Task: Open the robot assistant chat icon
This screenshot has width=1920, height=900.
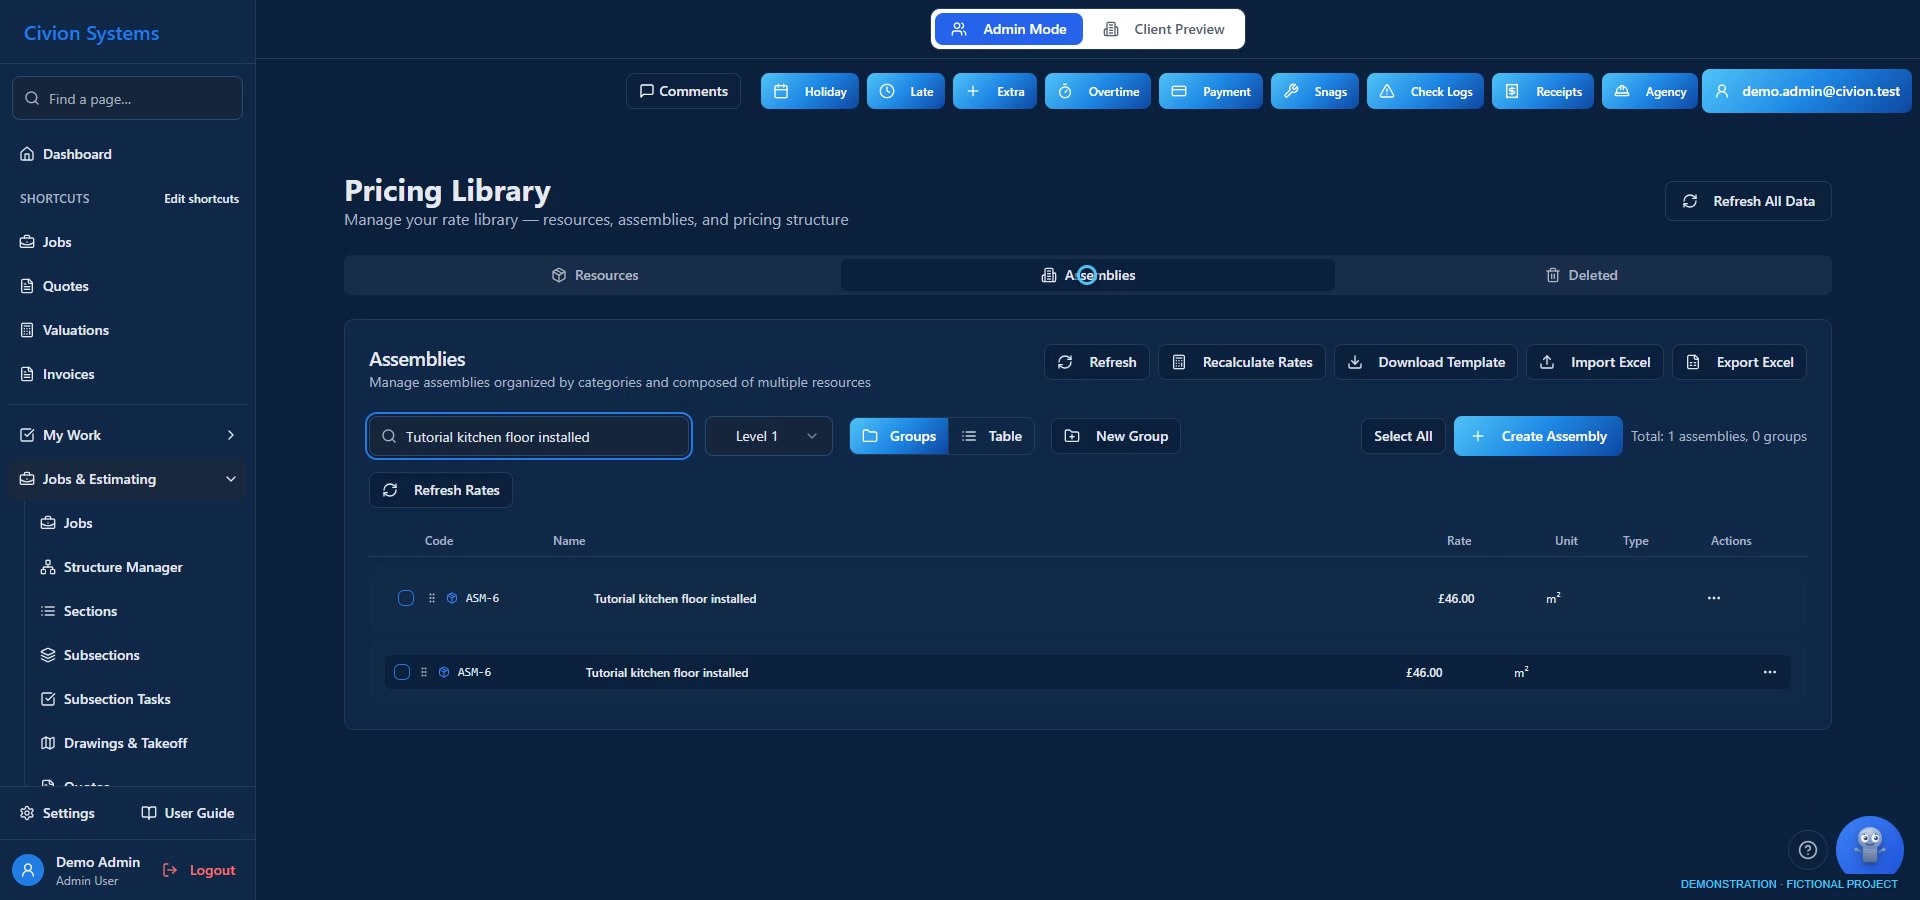Action: pyautogui.click(x=1869, y=848)
